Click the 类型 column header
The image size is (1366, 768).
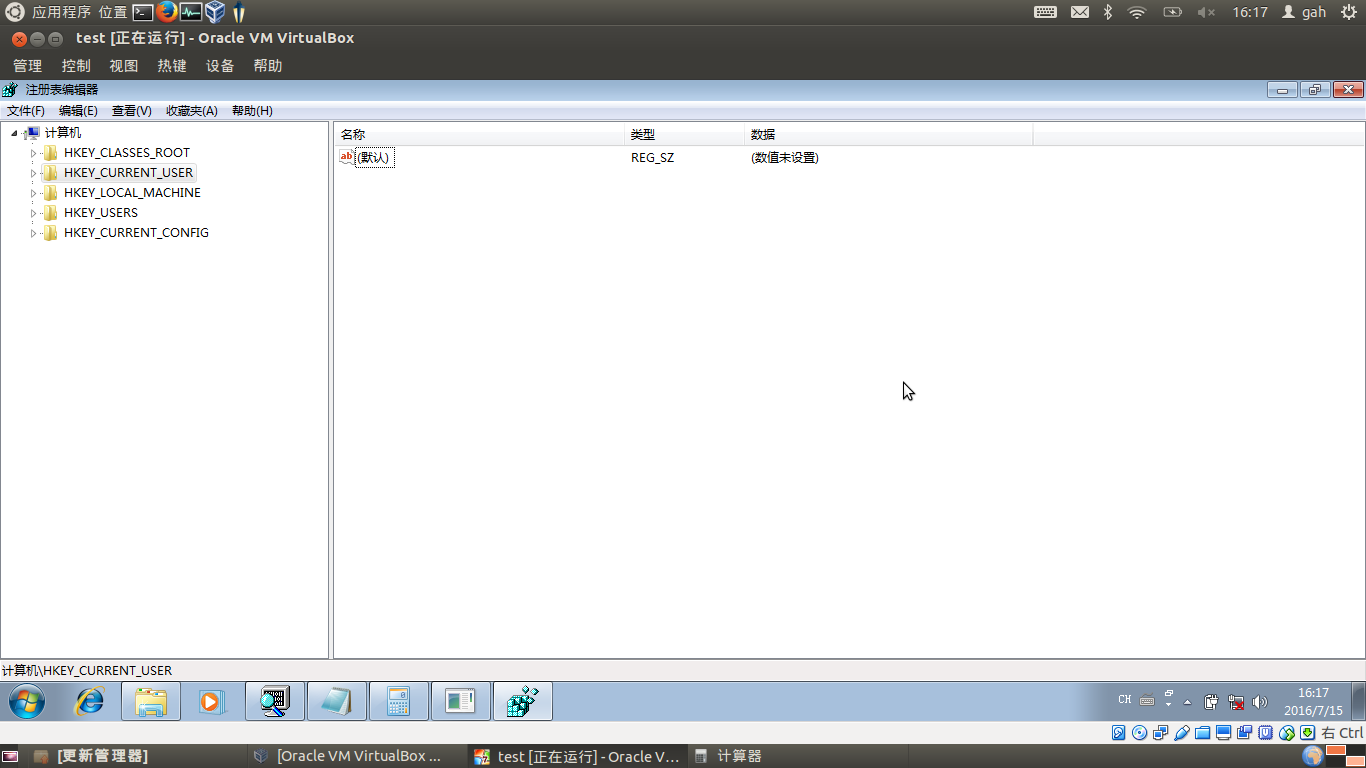[x=685, y=134]
